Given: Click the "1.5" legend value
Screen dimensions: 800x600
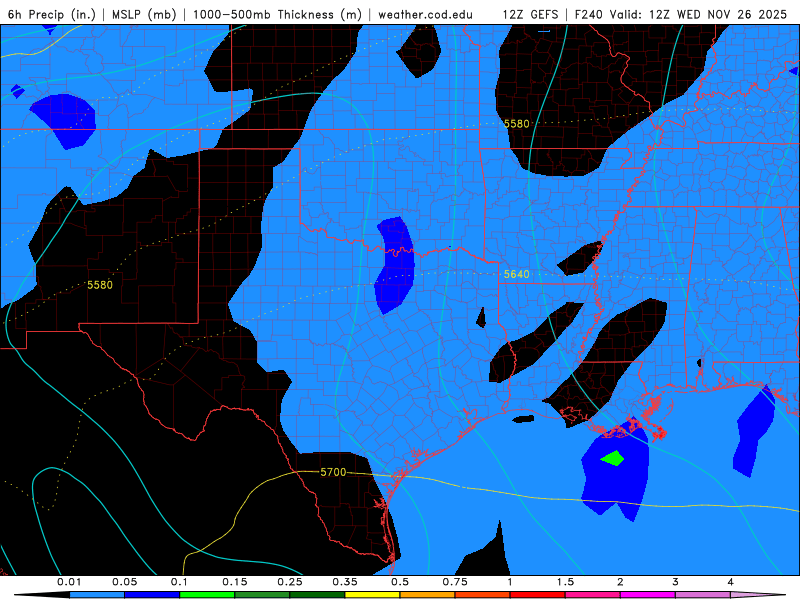Looking at the screenshot, I should 565,582.
